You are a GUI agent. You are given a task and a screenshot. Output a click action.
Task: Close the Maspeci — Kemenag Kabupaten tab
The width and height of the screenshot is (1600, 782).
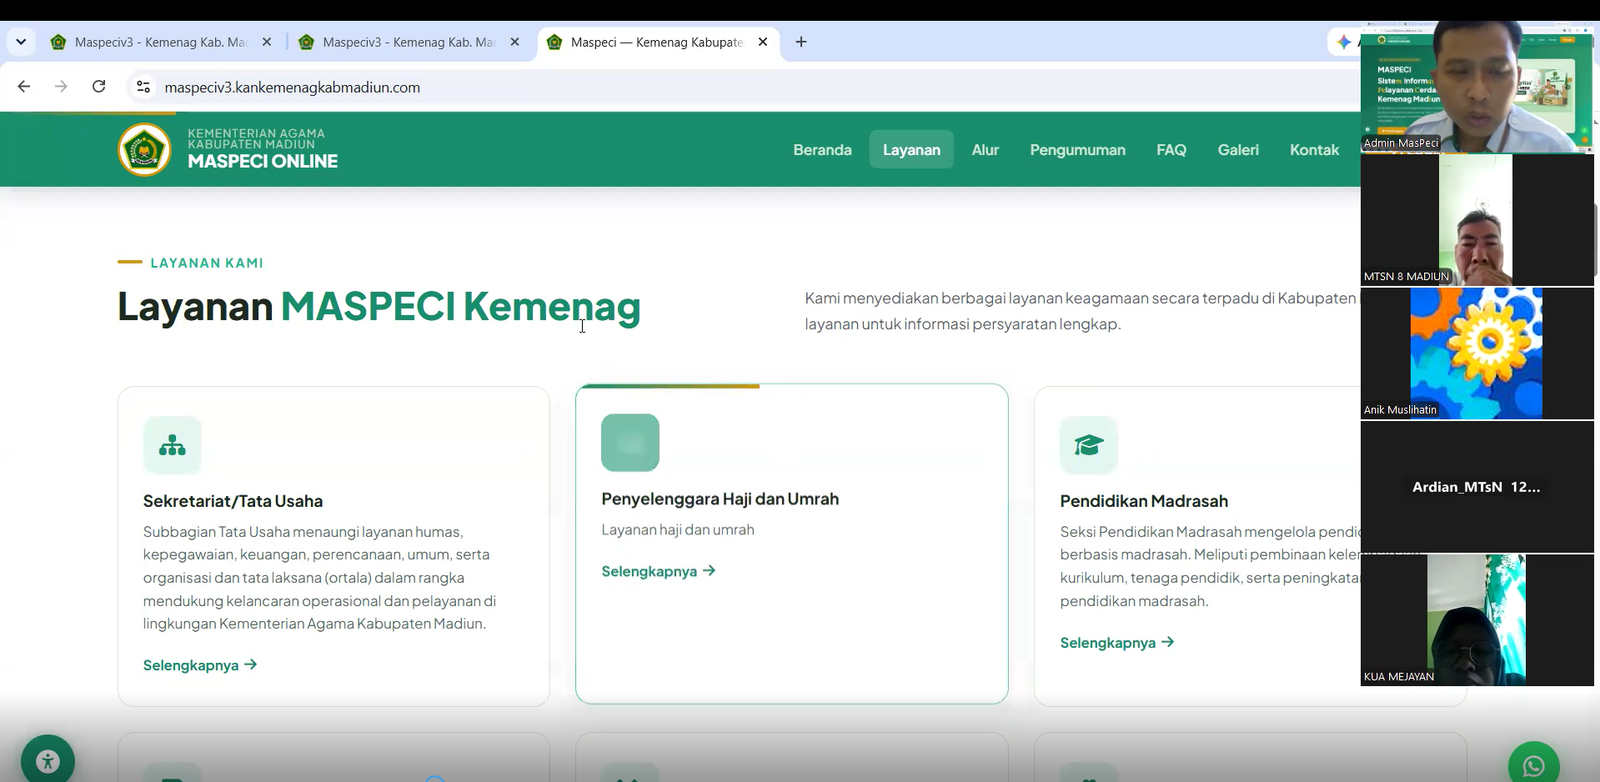pyautogui.click(x=763, y=42)
